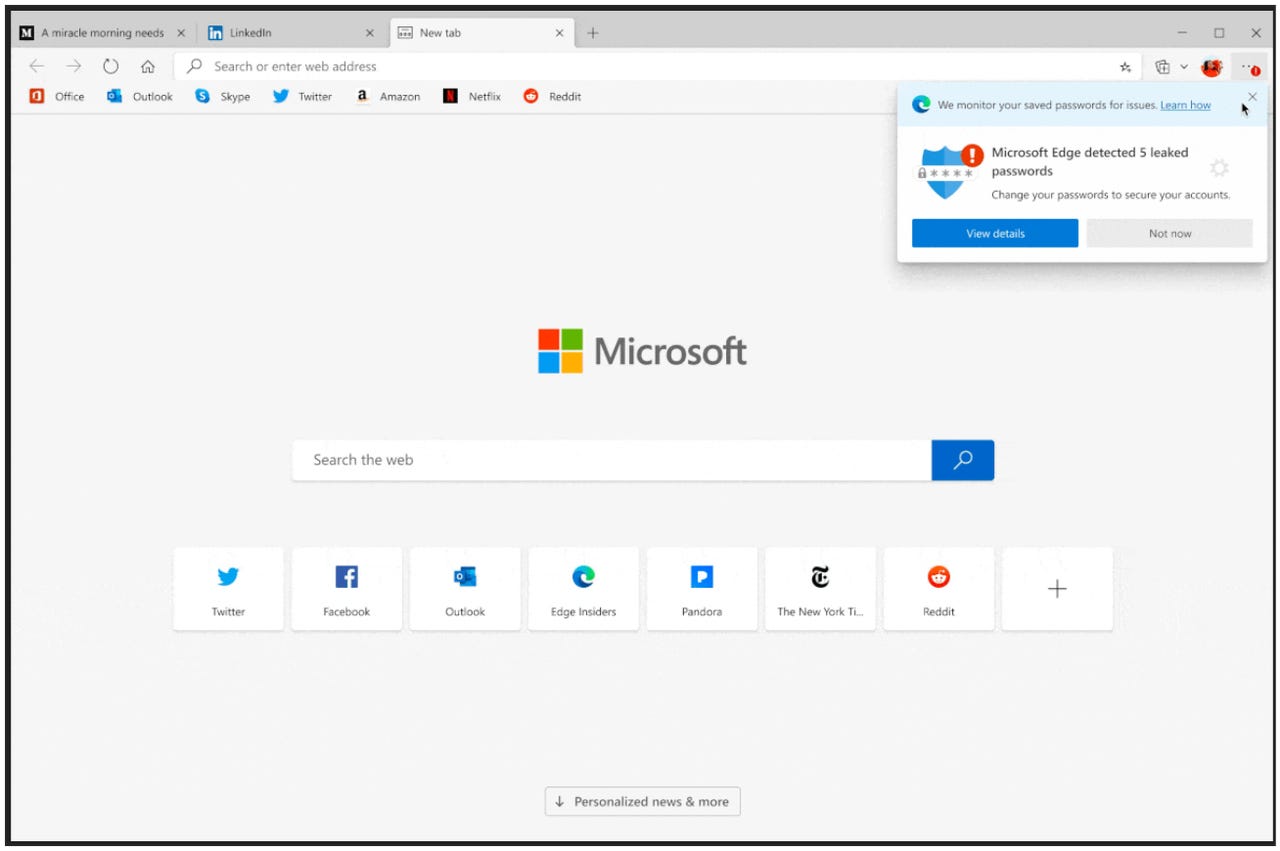Open password monitor settings gear
Screen dimensions: 1280x851
click(1219, 168)
